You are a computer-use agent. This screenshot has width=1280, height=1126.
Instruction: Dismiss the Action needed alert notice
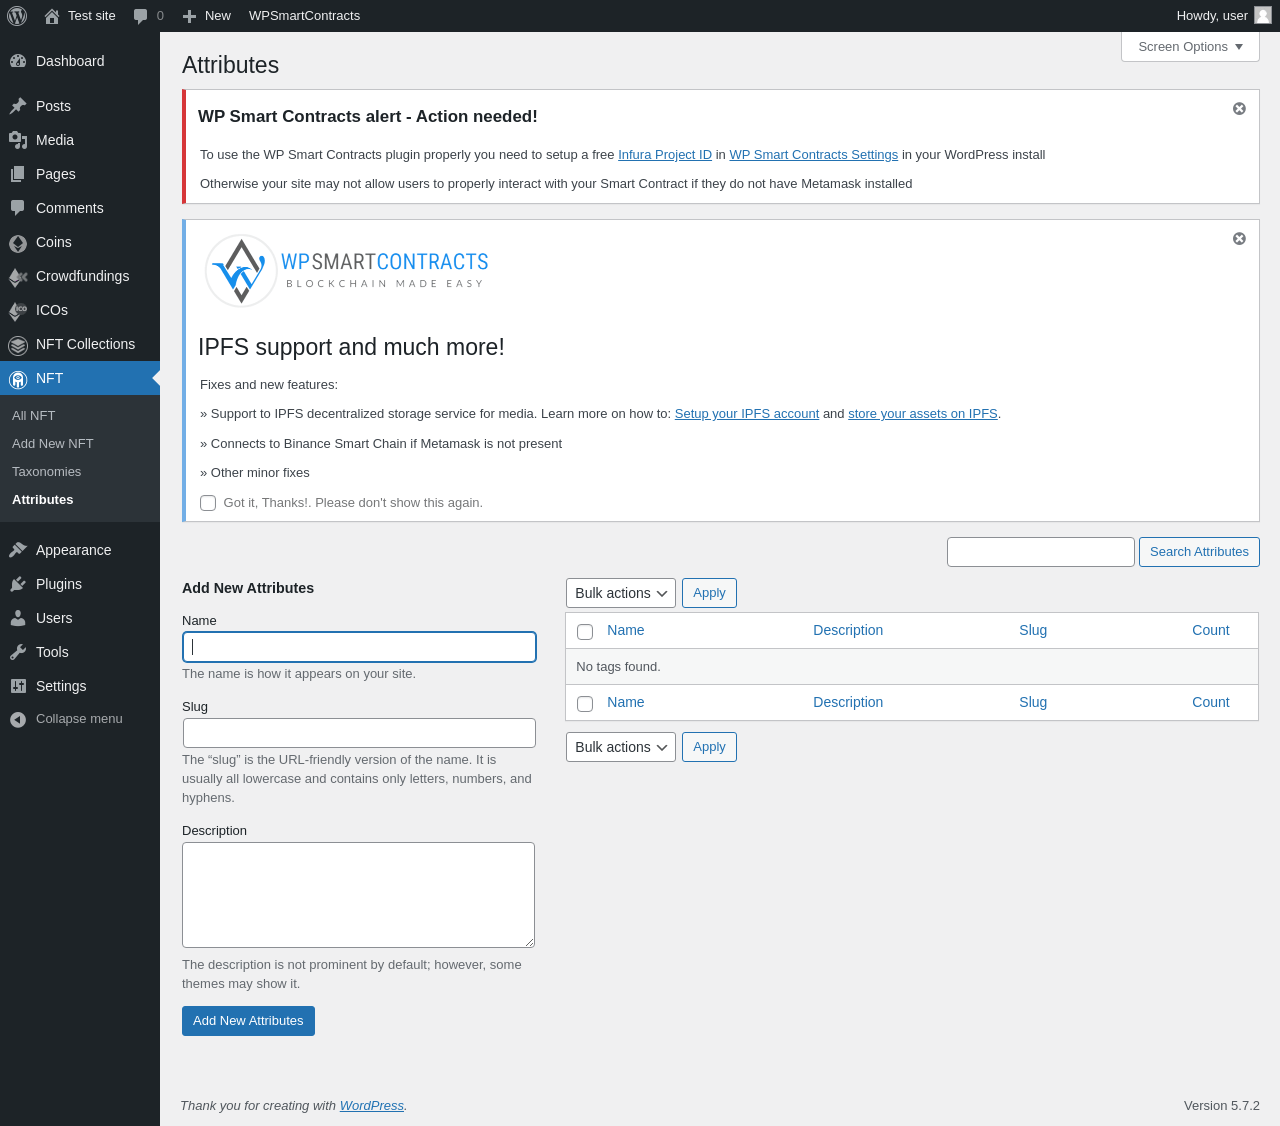[1239, 108]
